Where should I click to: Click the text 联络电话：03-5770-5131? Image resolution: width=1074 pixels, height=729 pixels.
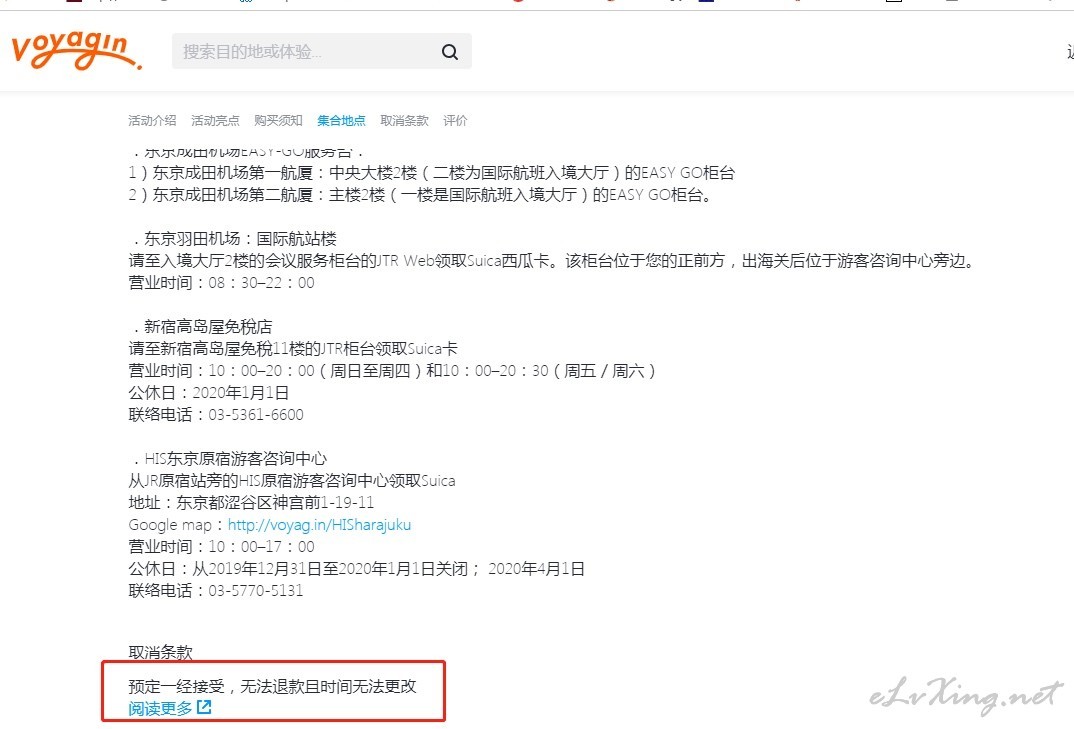[x=216, y=591]
